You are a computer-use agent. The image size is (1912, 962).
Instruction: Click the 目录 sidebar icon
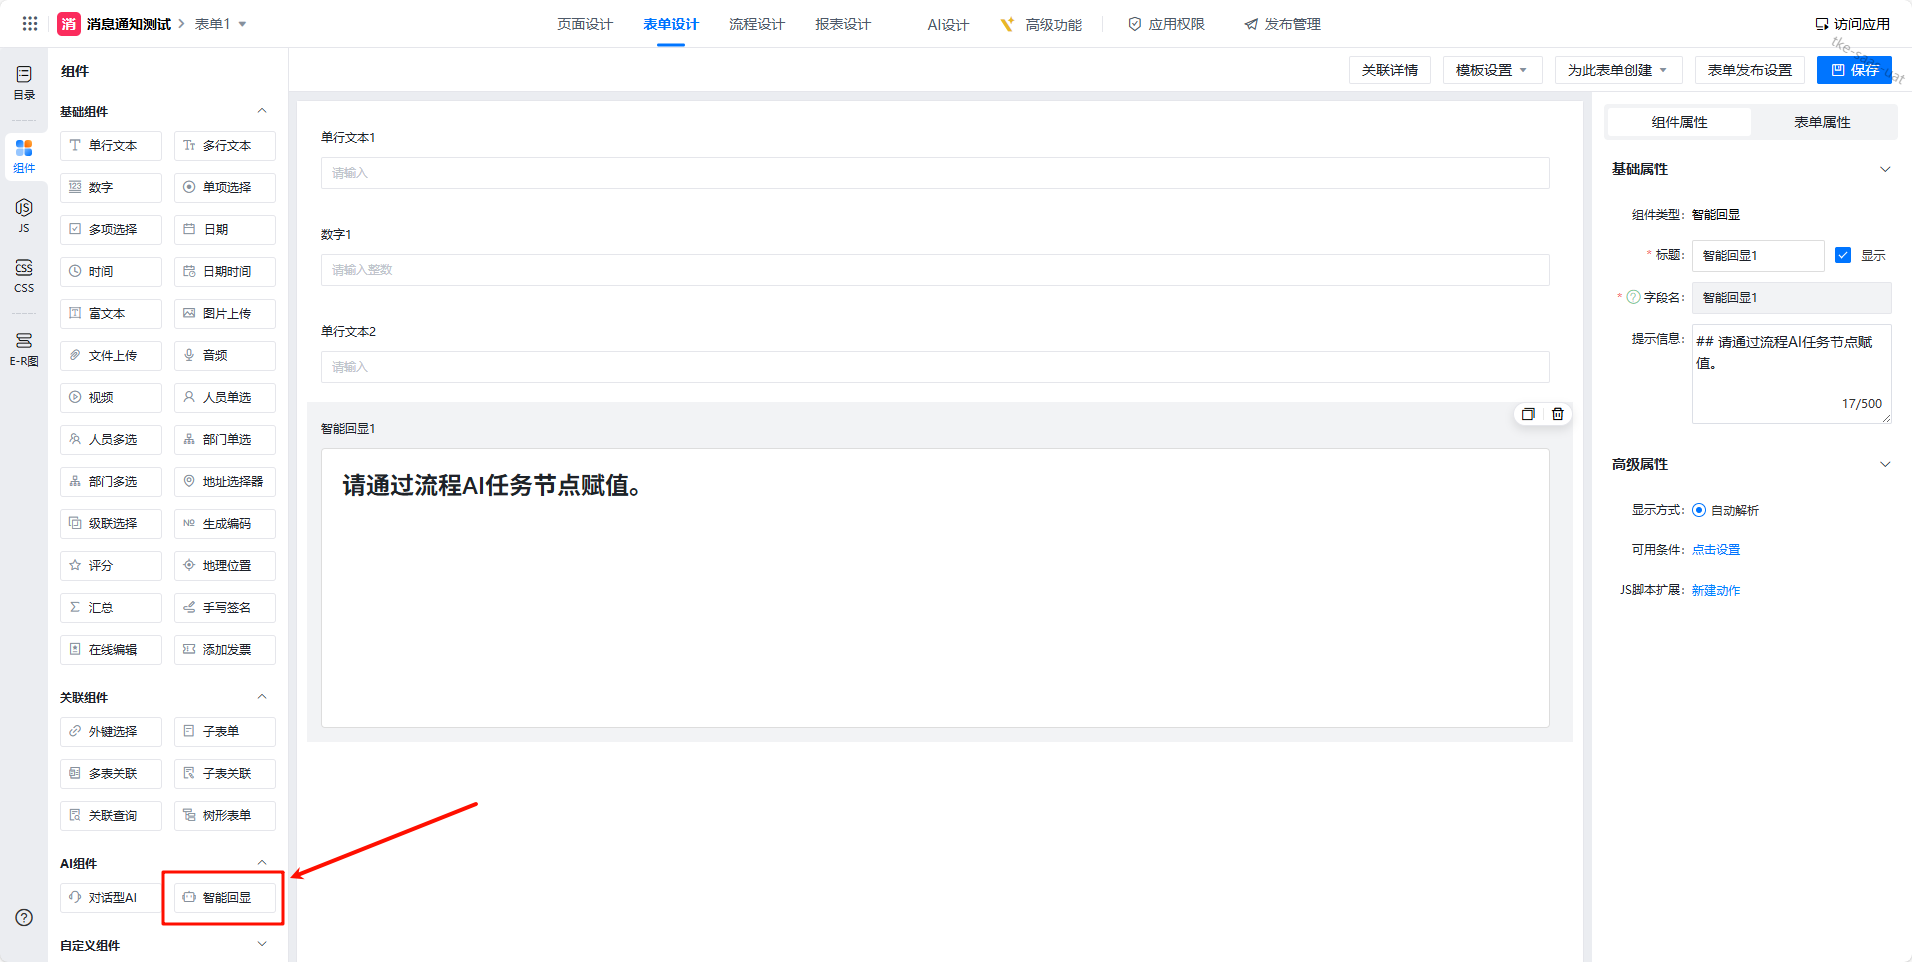(x=24, y=82)
